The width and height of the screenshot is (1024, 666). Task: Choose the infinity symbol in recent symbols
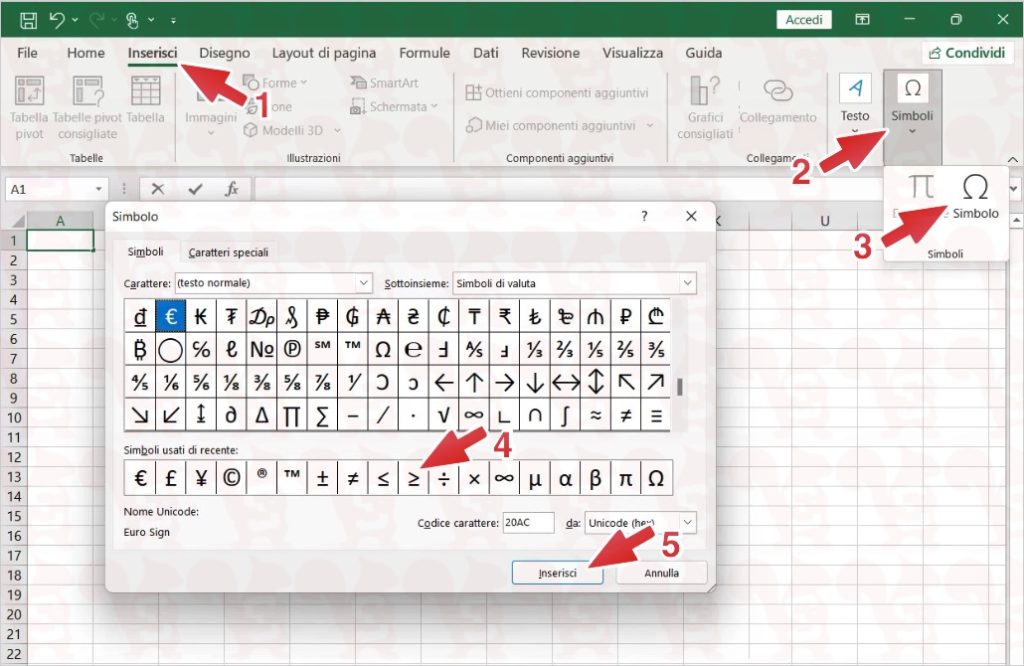pos(504,479)
